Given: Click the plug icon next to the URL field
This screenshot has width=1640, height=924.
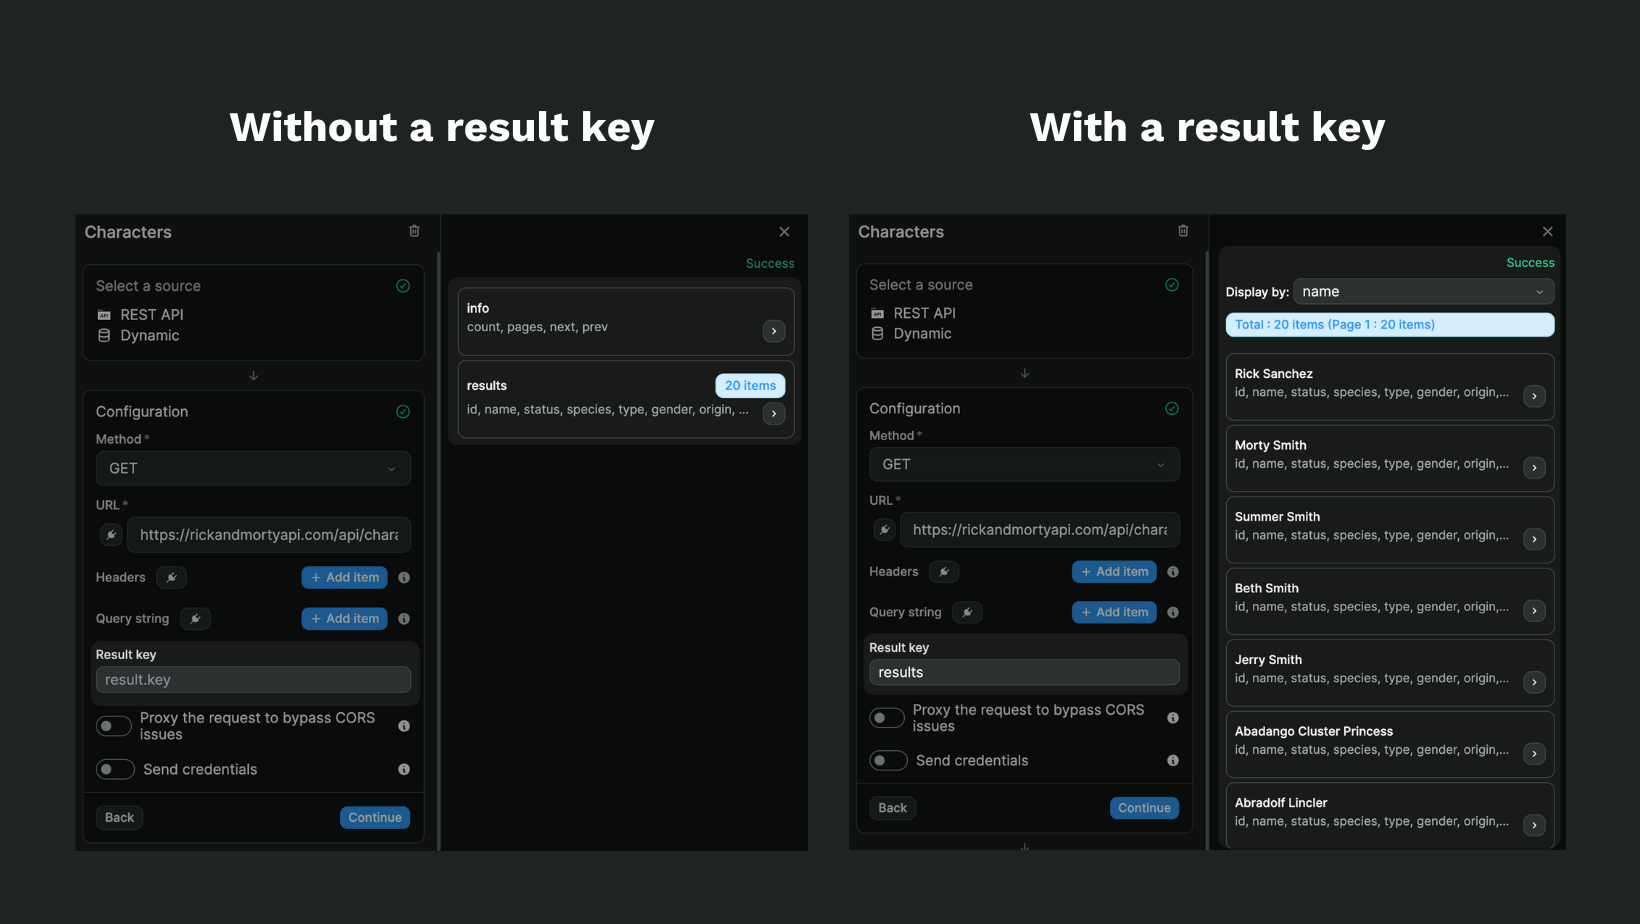Looking at the screenshot, I should pyautogui.click(x=111, y=534).
